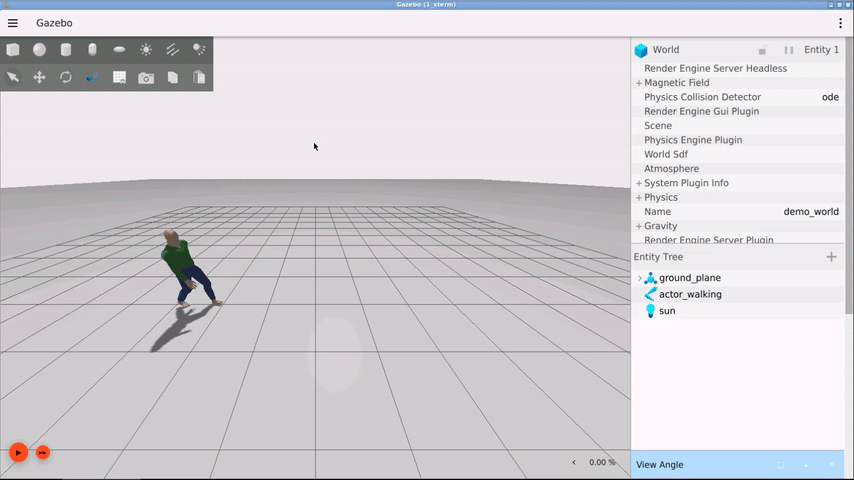Insert a box shape
854x480 pixels.
click(13, 50)
